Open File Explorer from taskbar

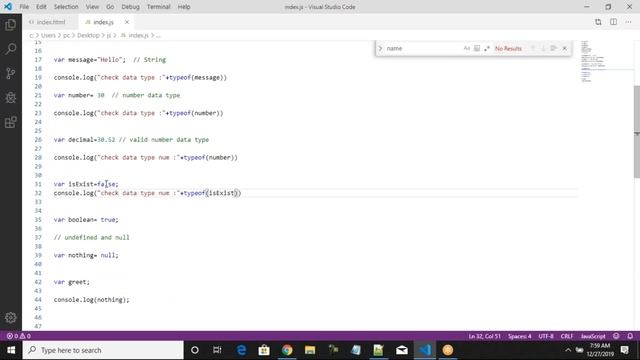(x=310, y=350)
